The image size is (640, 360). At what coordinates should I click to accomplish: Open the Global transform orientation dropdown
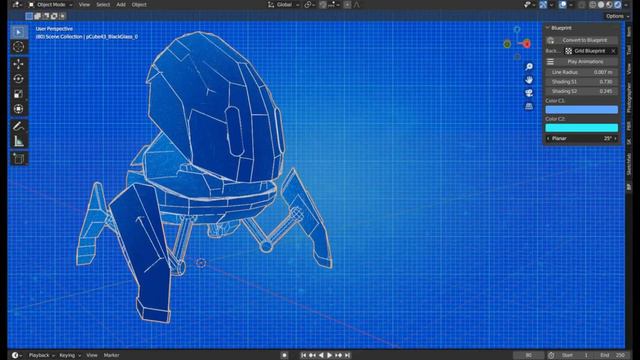(x=284, y=4)
